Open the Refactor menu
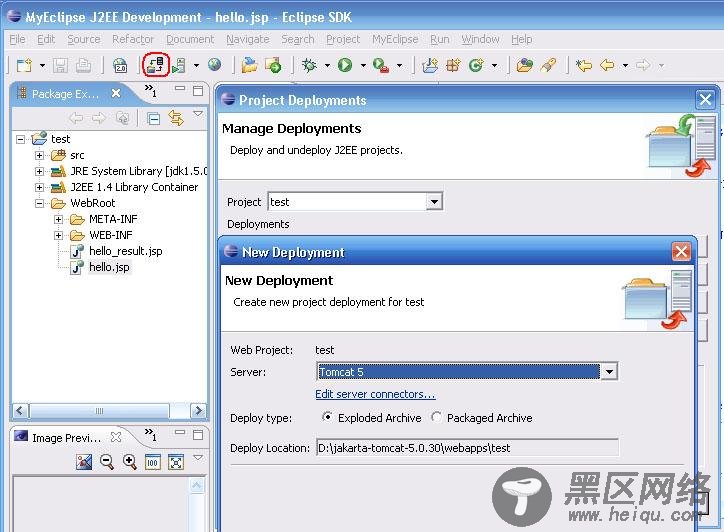Image resolution: width=724 pixels, height=532 pixels. [133, 39]
